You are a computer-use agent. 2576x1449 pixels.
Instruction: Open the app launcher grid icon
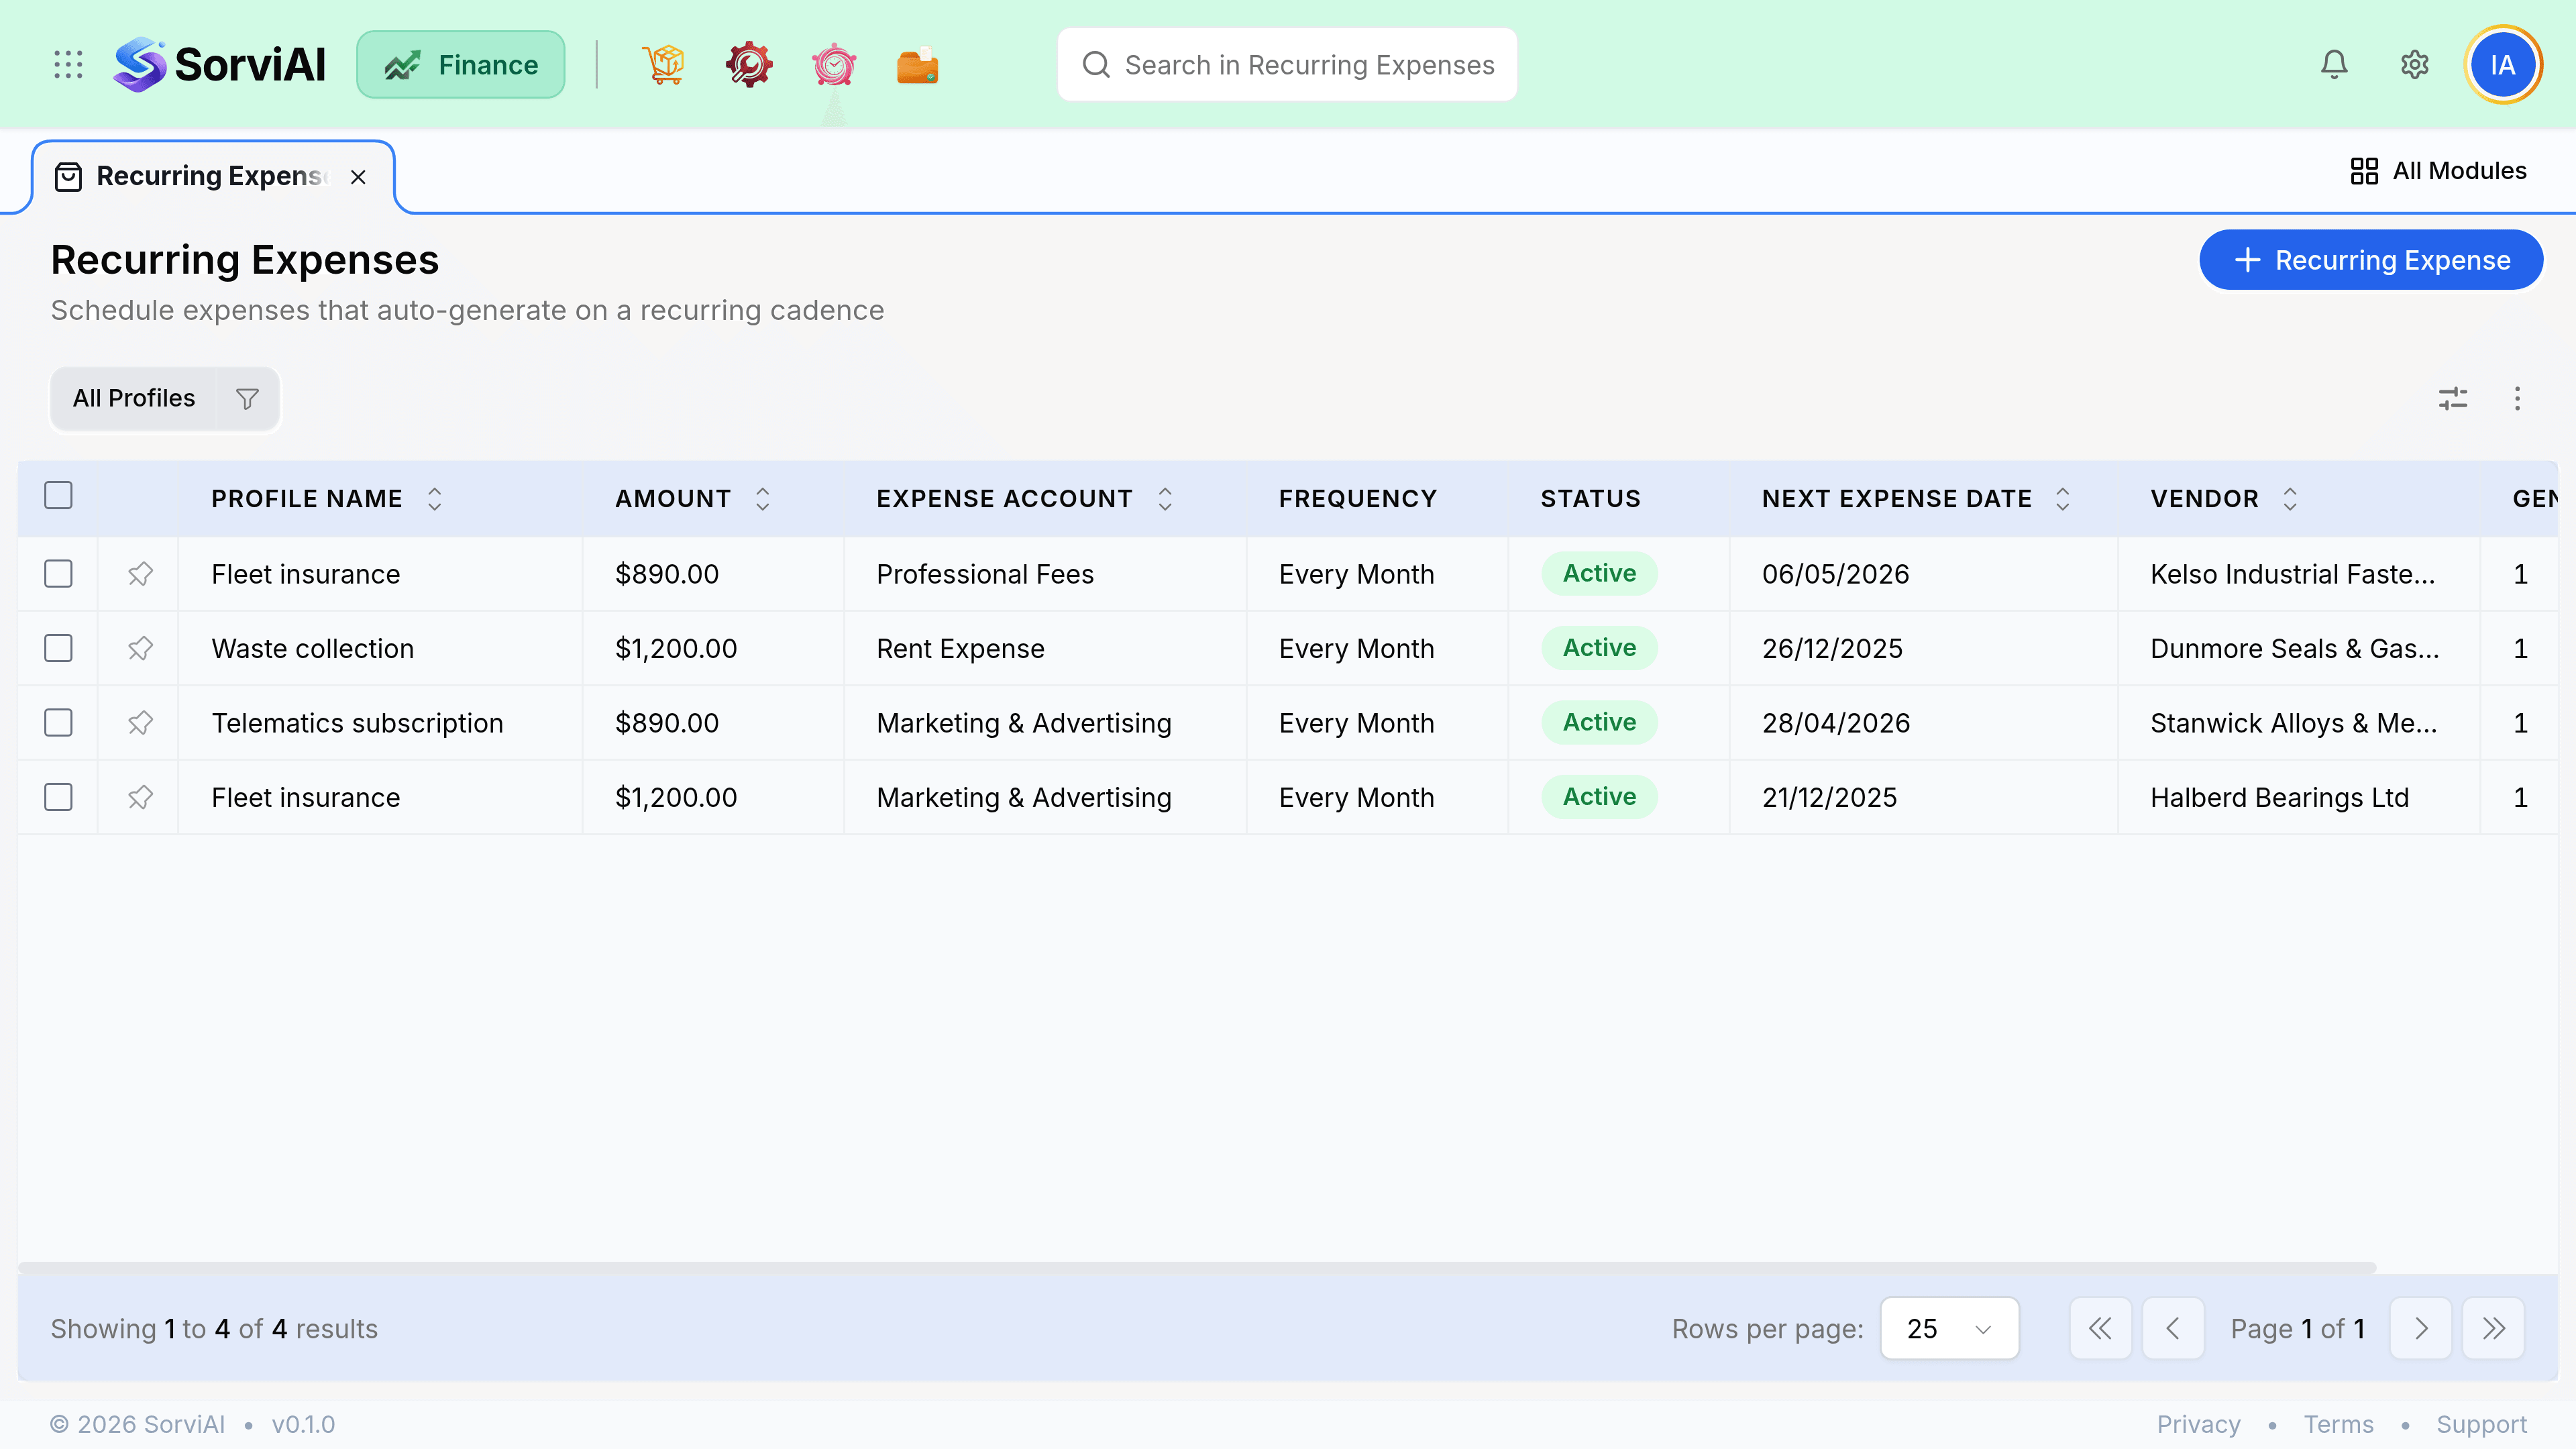(68, 65)
